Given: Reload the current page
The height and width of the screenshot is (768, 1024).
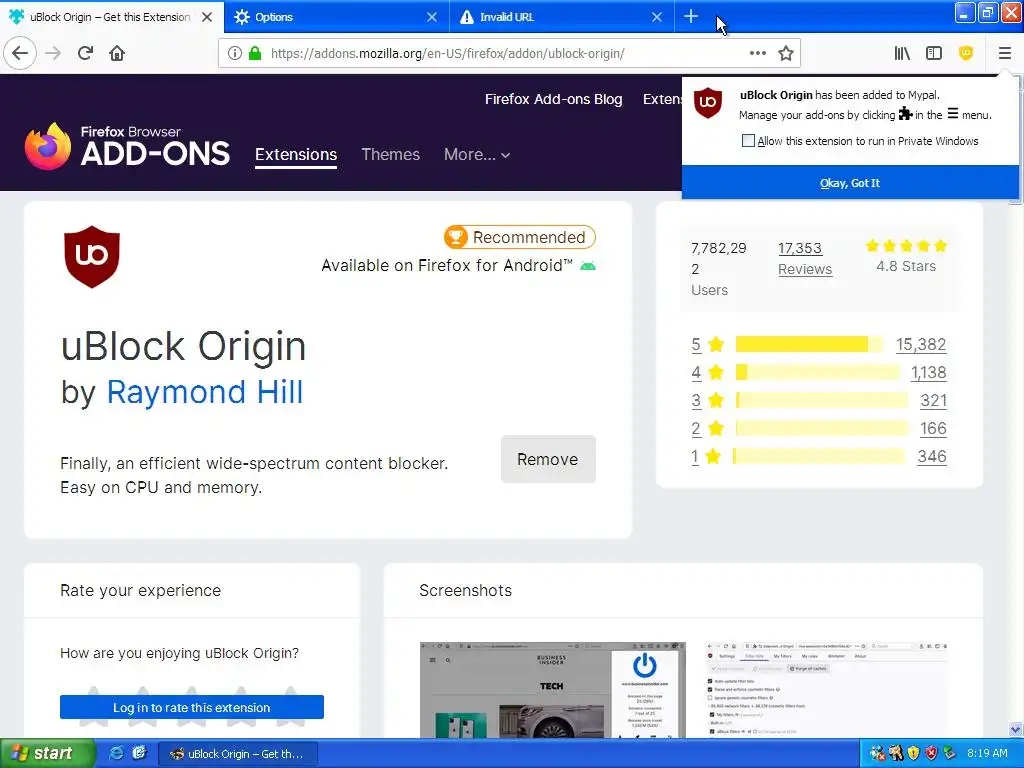Looking at the screenshot, I should (x=86, y=53).
